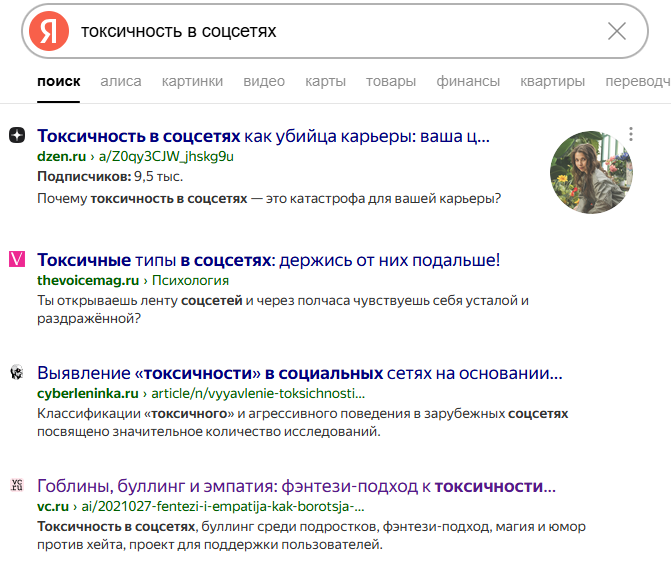Click the «Подписчиков: 9,5 тыс.» text
Image resolution: width=671 pixels, height=579 pixels.
coord(110,176)
